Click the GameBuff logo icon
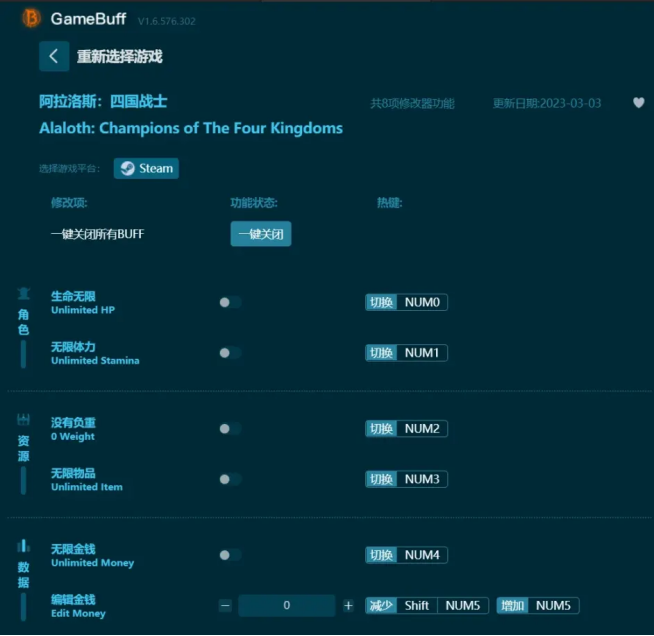 tap(31, 18)
